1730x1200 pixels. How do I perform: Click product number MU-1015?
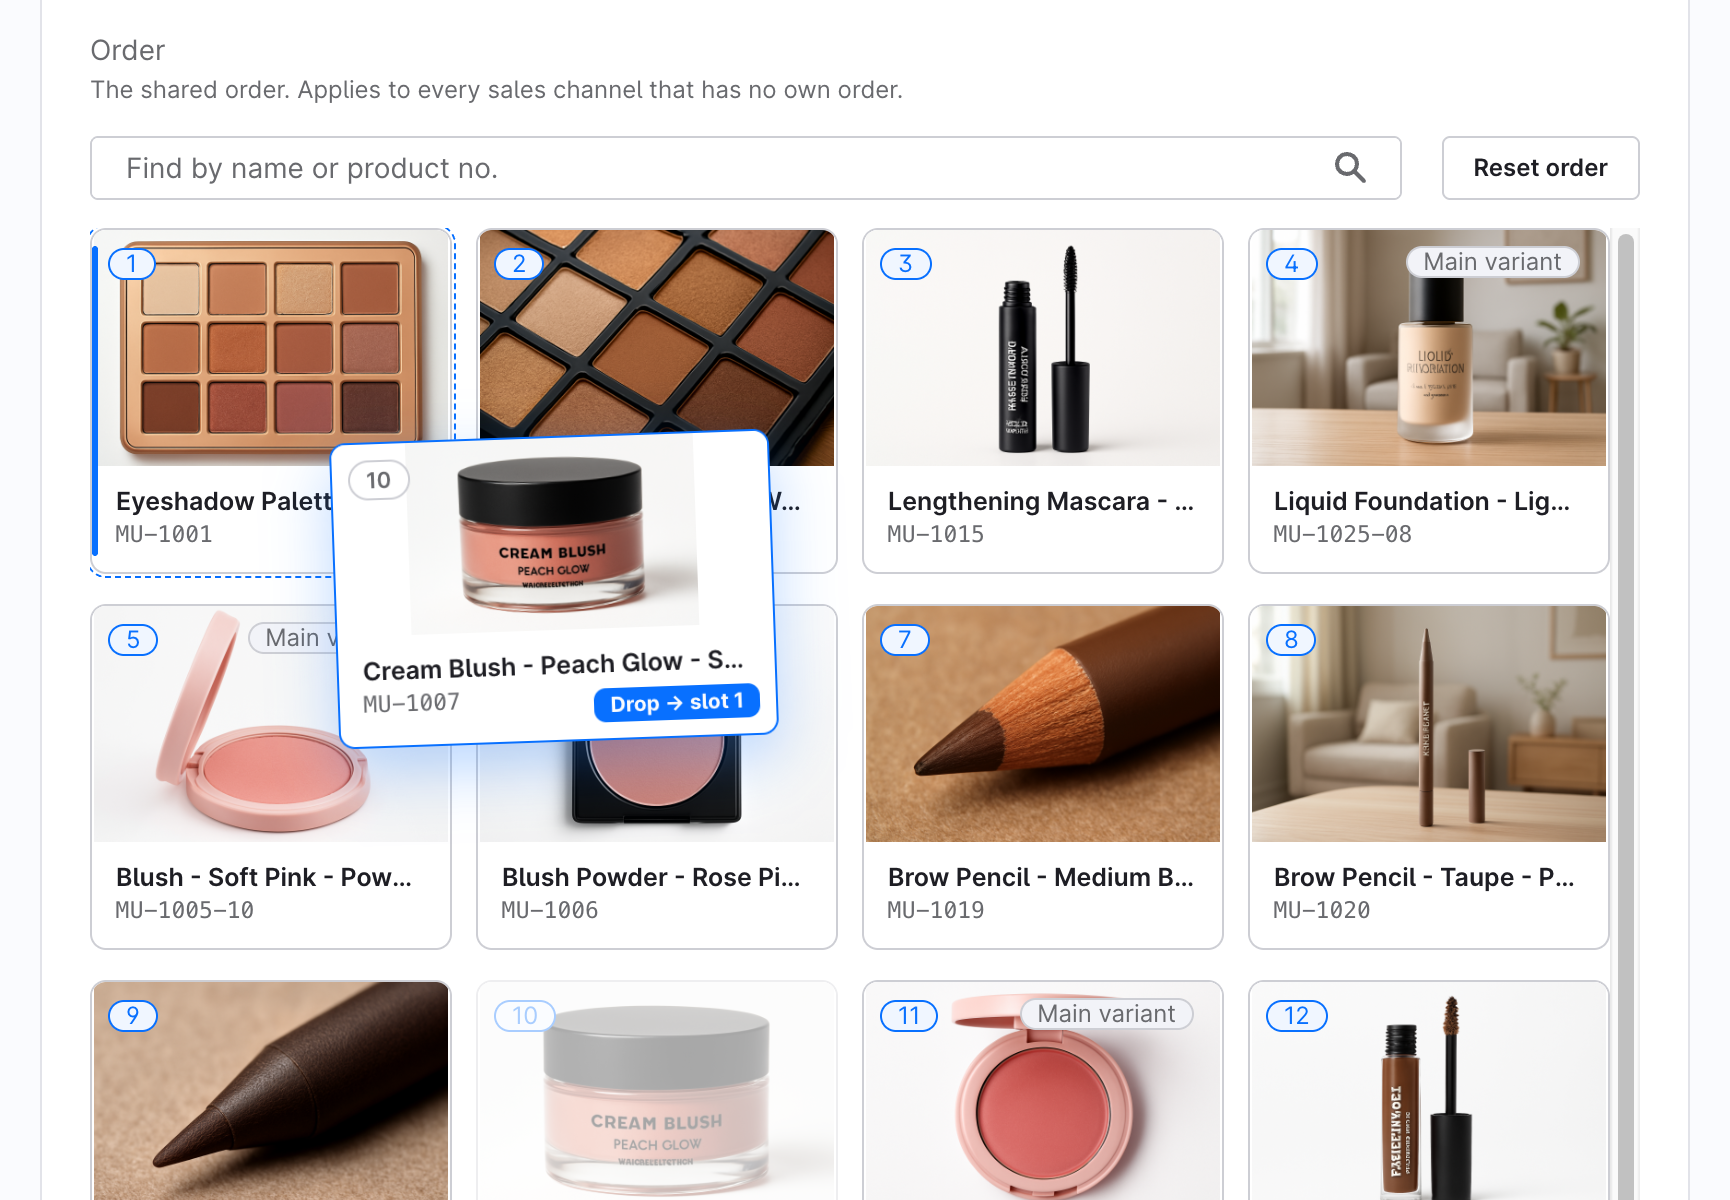click(x=936, y=534)
